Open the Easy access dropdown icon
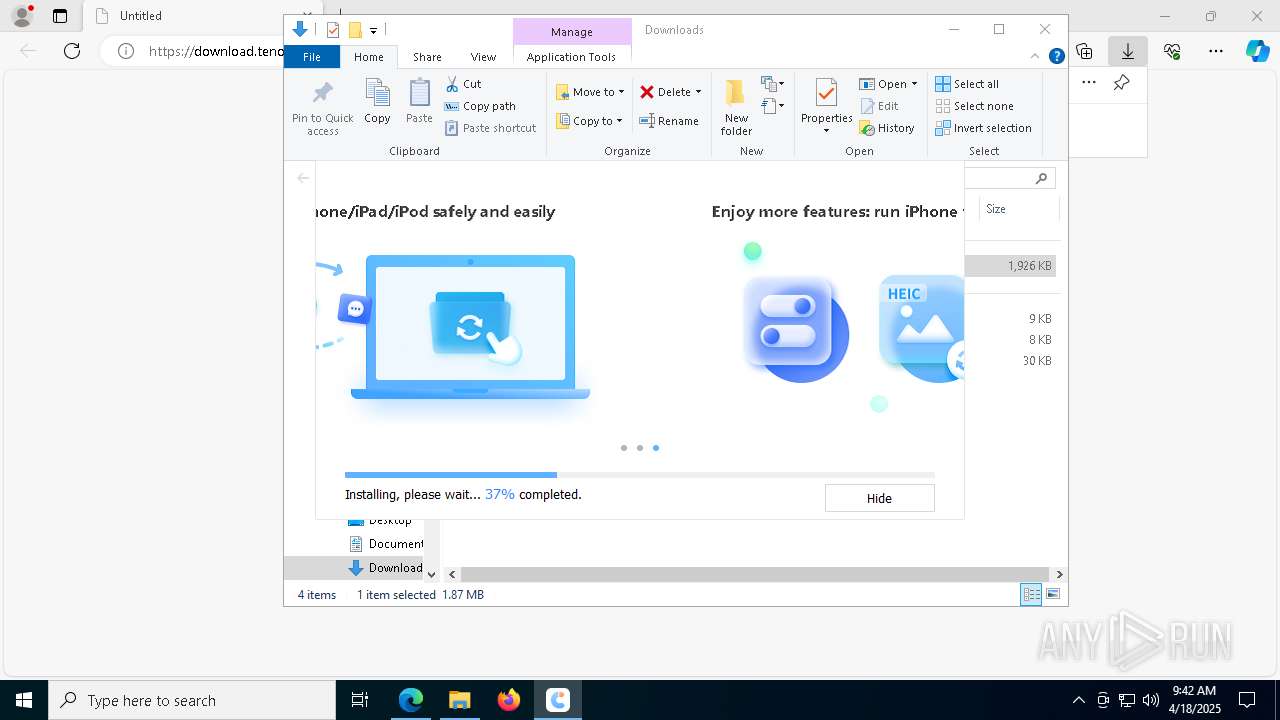The width and height of the screenshot is (1280, 720). 773,105
